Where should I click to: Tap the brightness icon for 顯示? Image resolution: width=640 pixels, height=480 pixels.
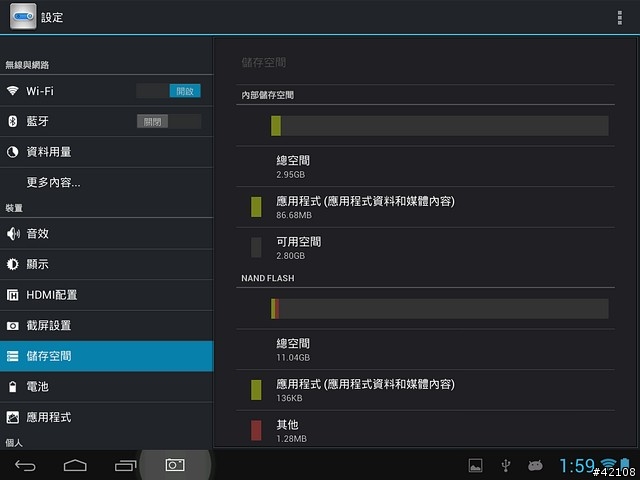point(13,264)
